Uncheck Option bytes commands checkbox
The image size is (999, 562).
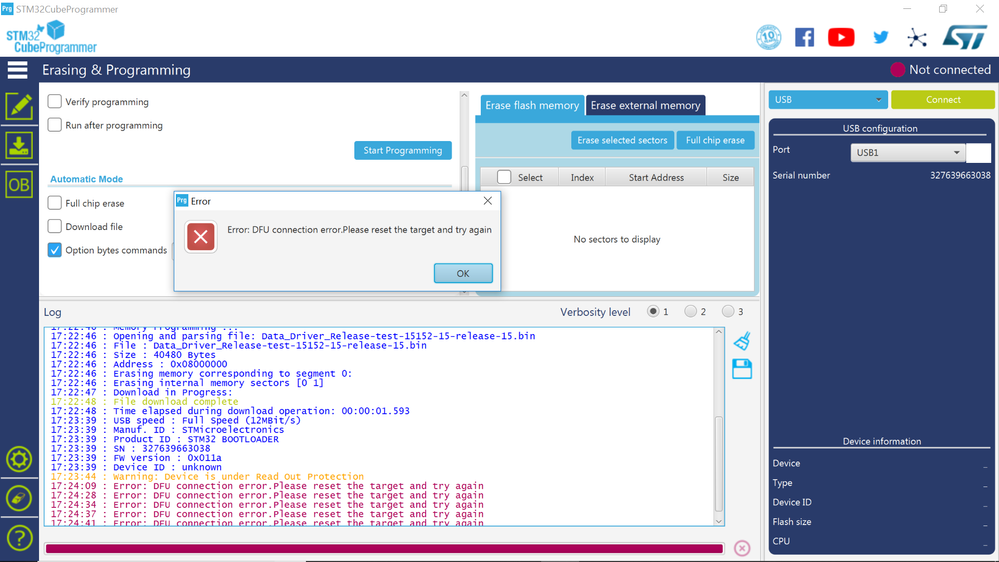[x=55, y=250]
